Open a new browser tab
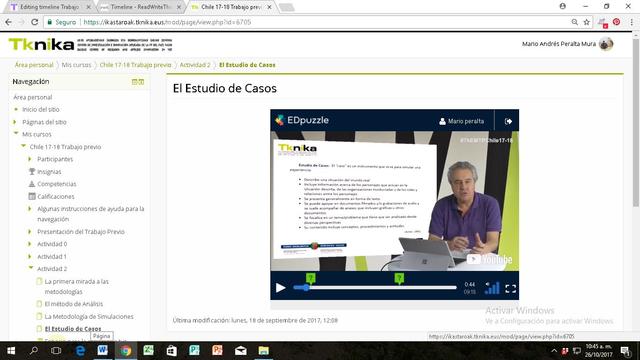Image resolution: width=640 pixels, height=360 pixels. (x=286, y=7)
